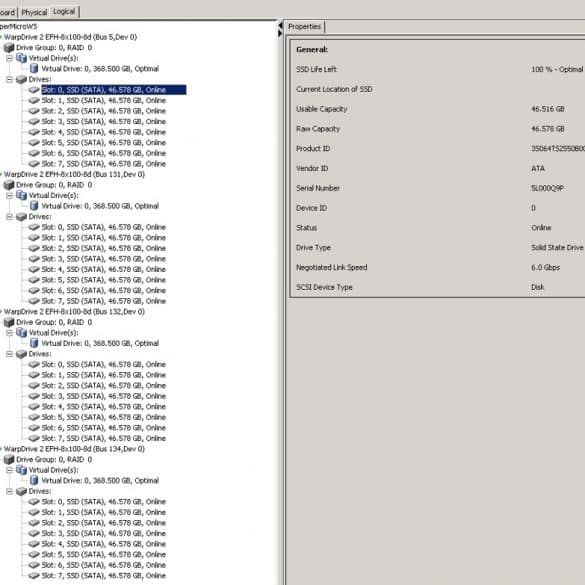Click the Drives folder icon under Bus 132
This screenshot has height=585, width=585.
point(22,354)
